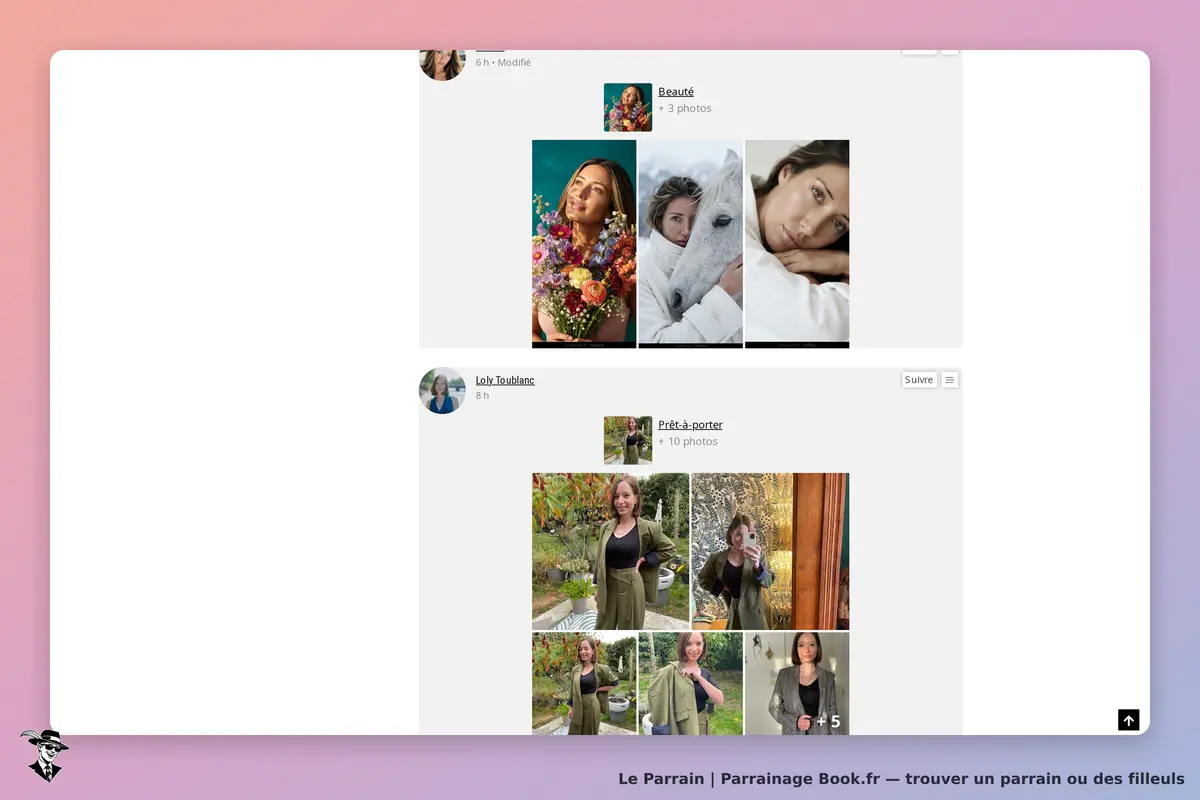Follow Loly Toublanc with Suivre button

pyautogui.click(x=919, y=380)
